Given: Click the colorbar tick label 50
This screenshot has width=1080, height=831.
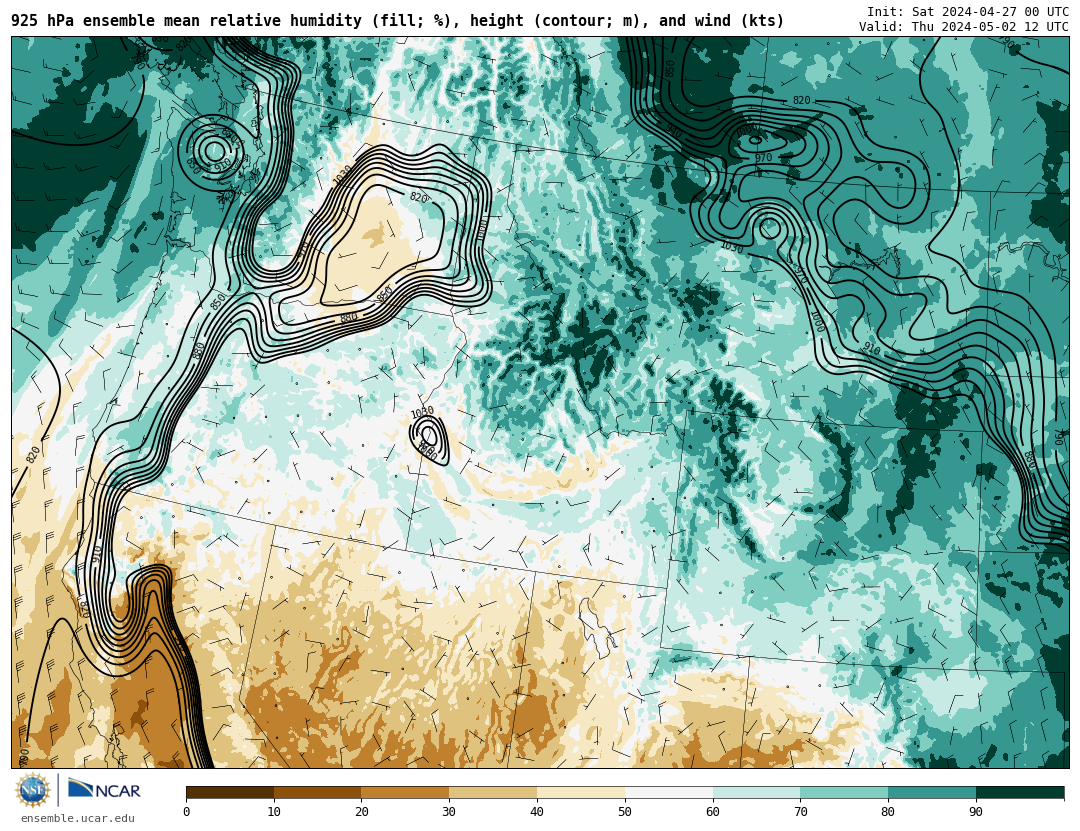Looking at the screenshot, I should click(625, 812).
